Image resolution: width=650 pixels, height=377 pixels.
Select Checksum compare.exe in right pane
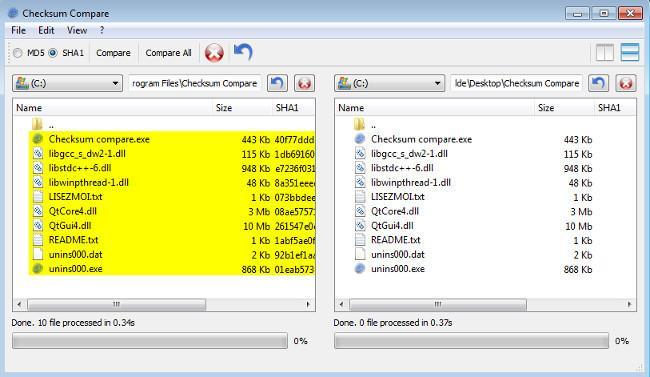421,139
